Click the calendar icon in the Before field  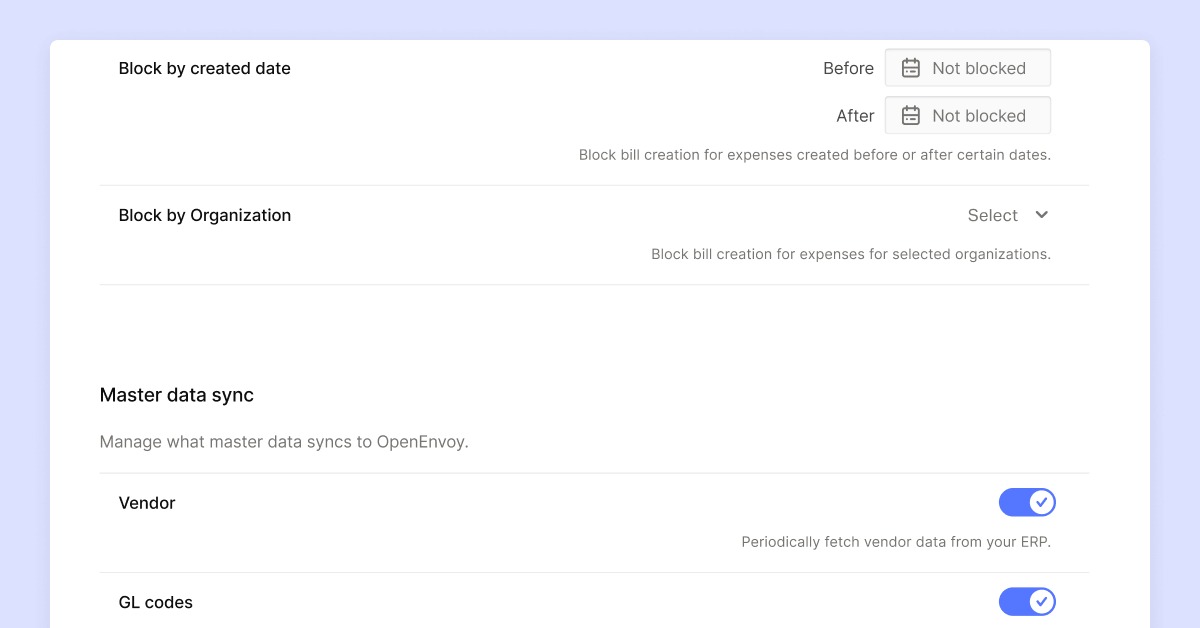point(910,67)
